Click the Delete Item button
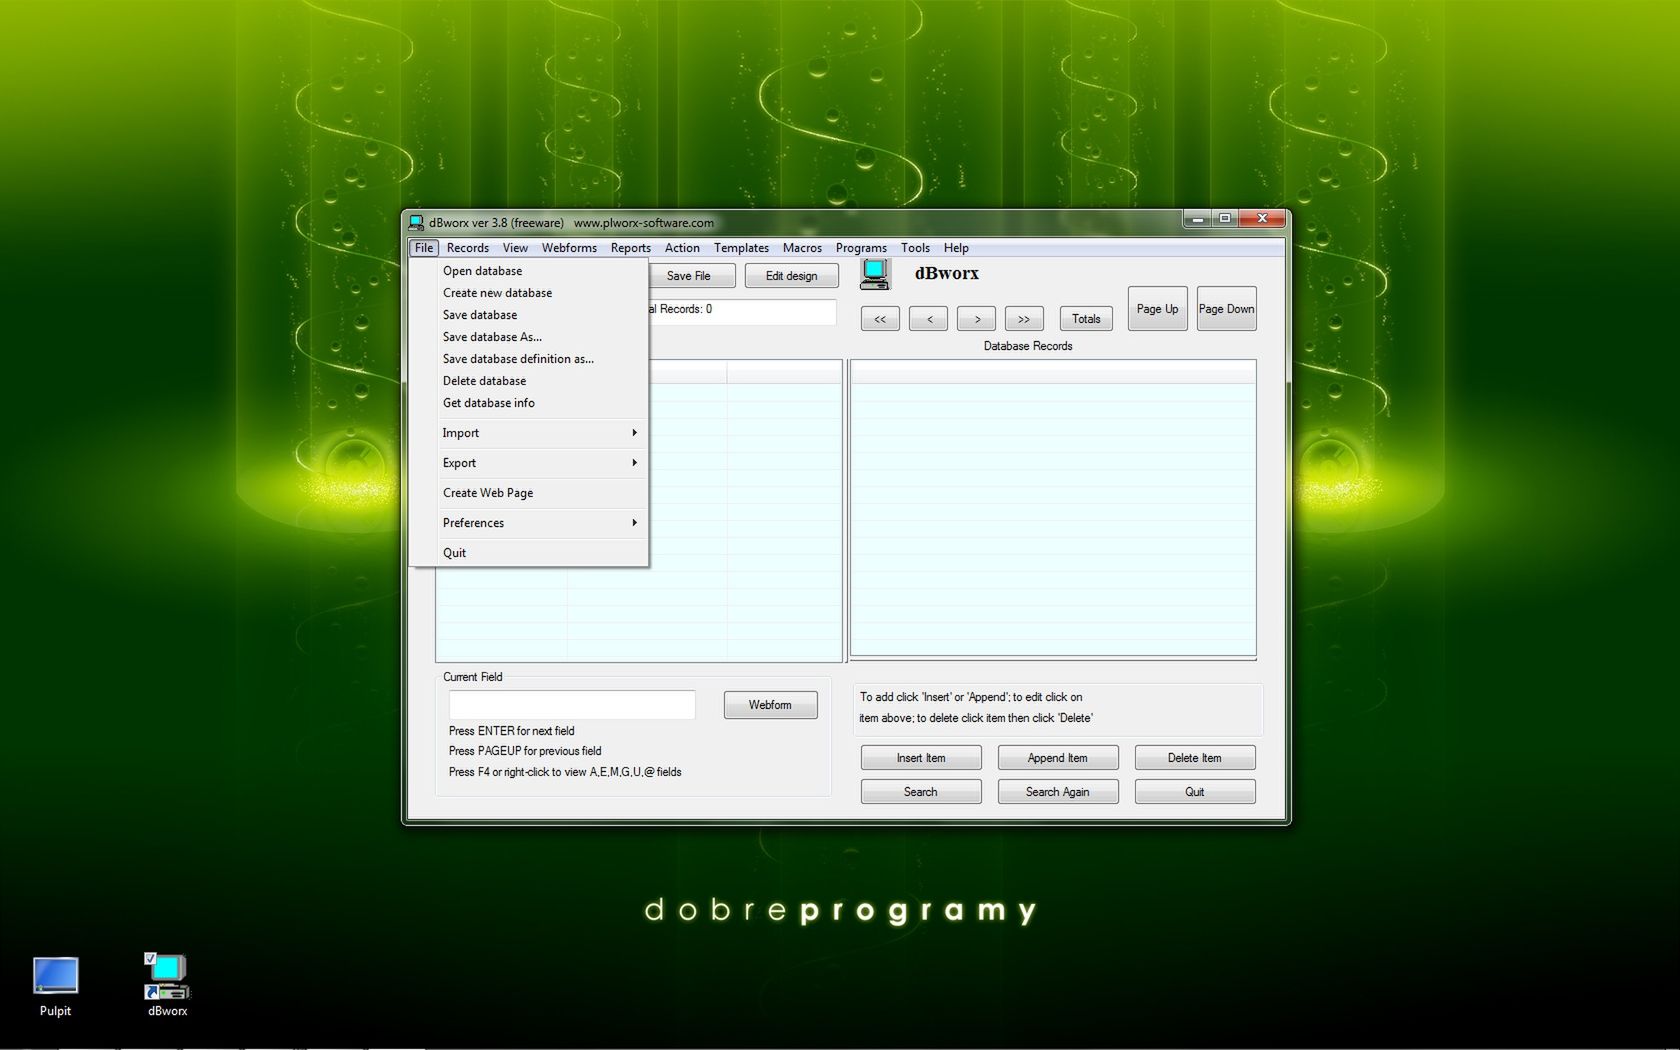This screenshot has height=1050, width=1680. pyautogui.click(x=1195, y=758)
